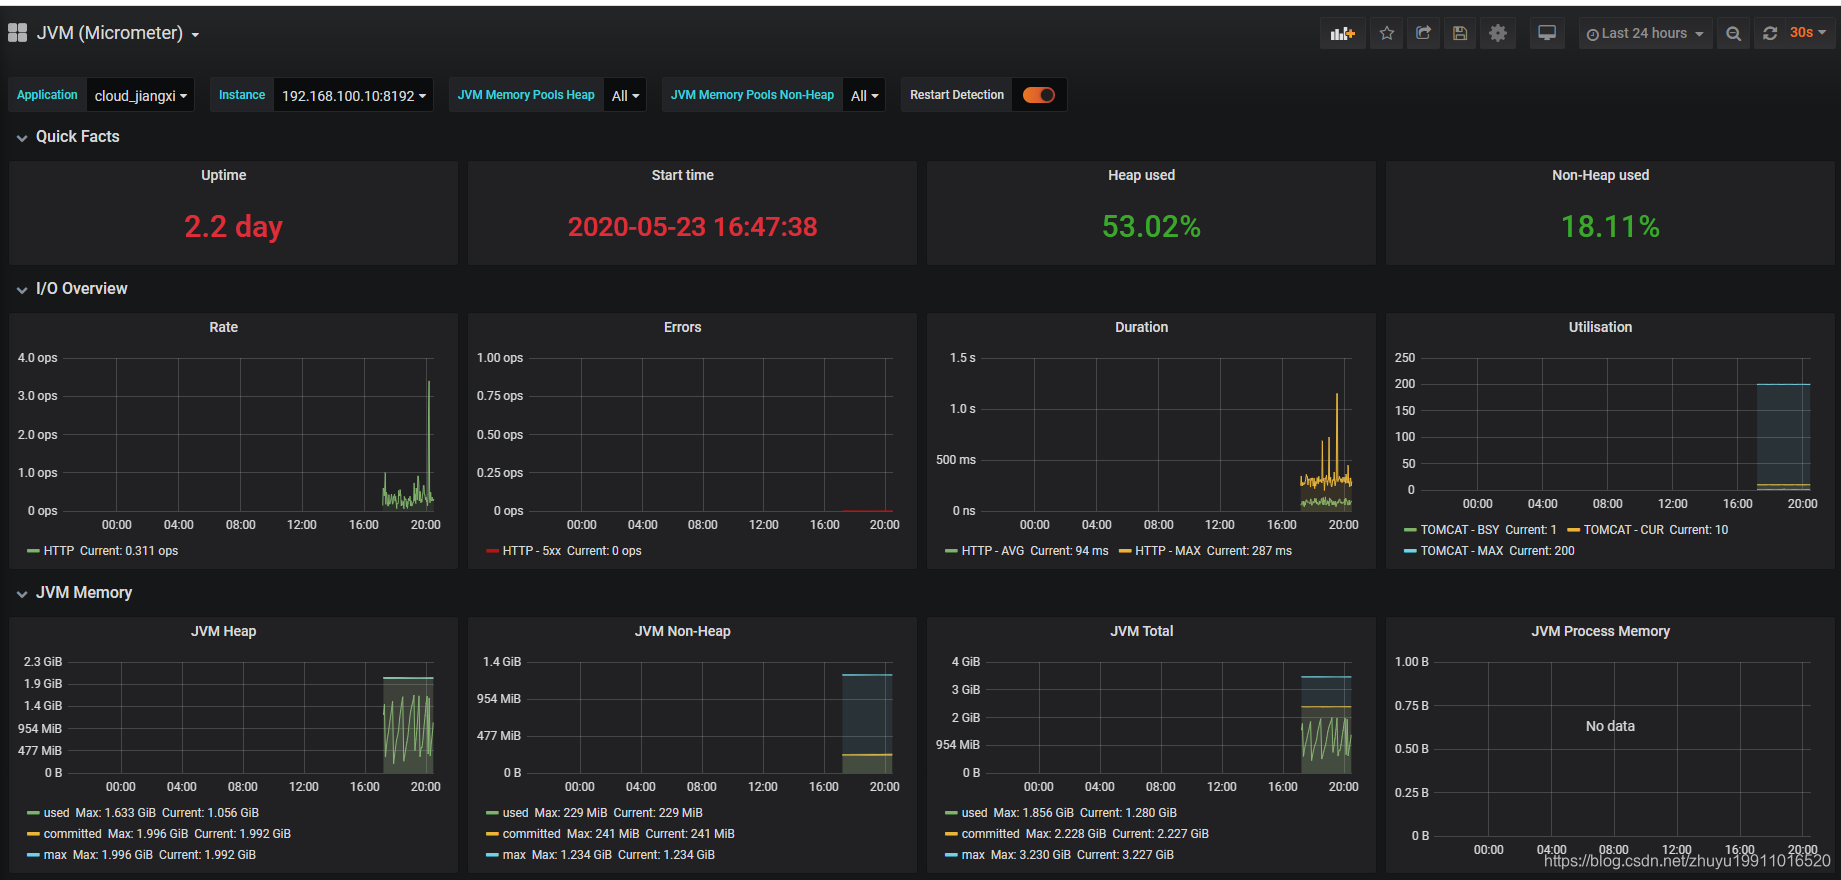Screen dimensions: 1841x880
Task: Toggle the Restart Detection switch
Action: [x=1039, y=95]
